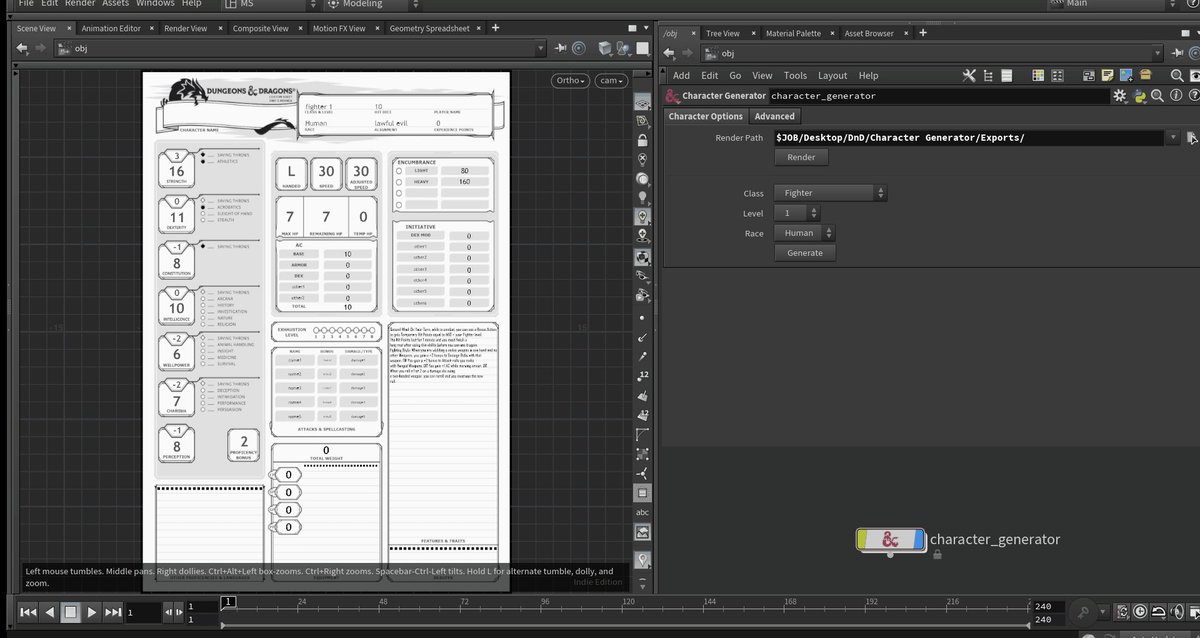The width and height of the screenshot is (1200, 638).
Task: Click the timeline at frame 120
Action: 628,607
